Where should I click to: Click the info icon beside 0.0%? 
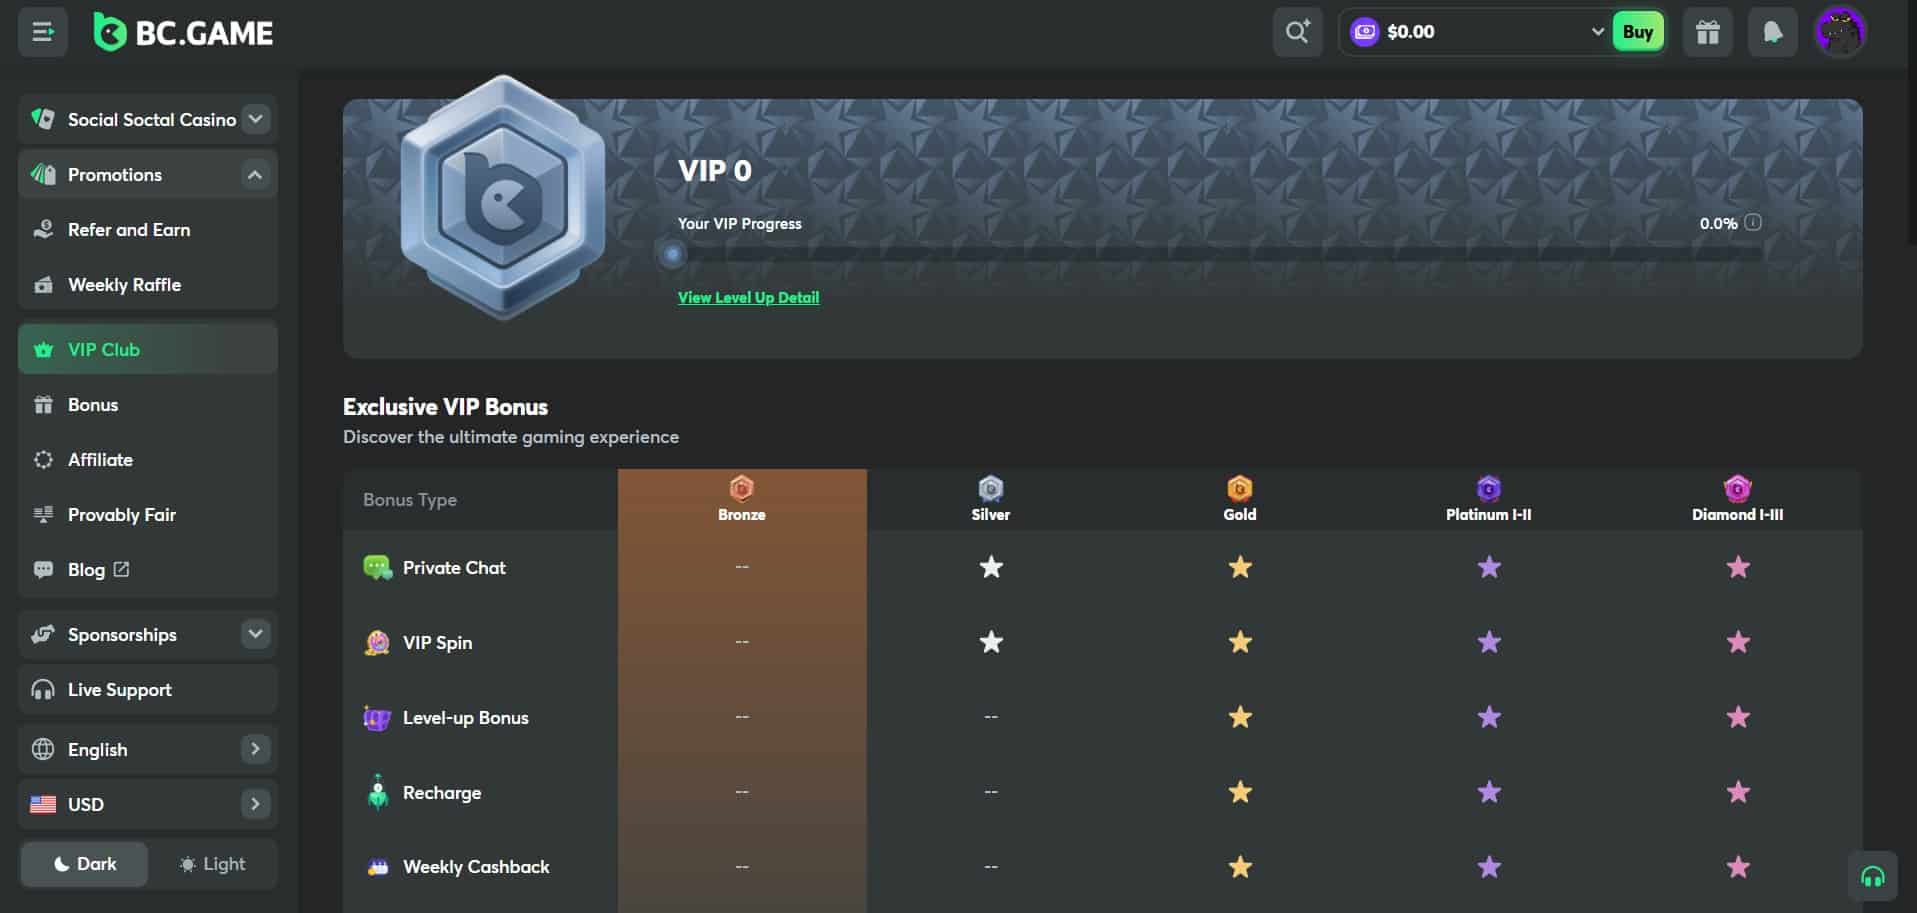pyautogui.click(x=1753, y=222)
